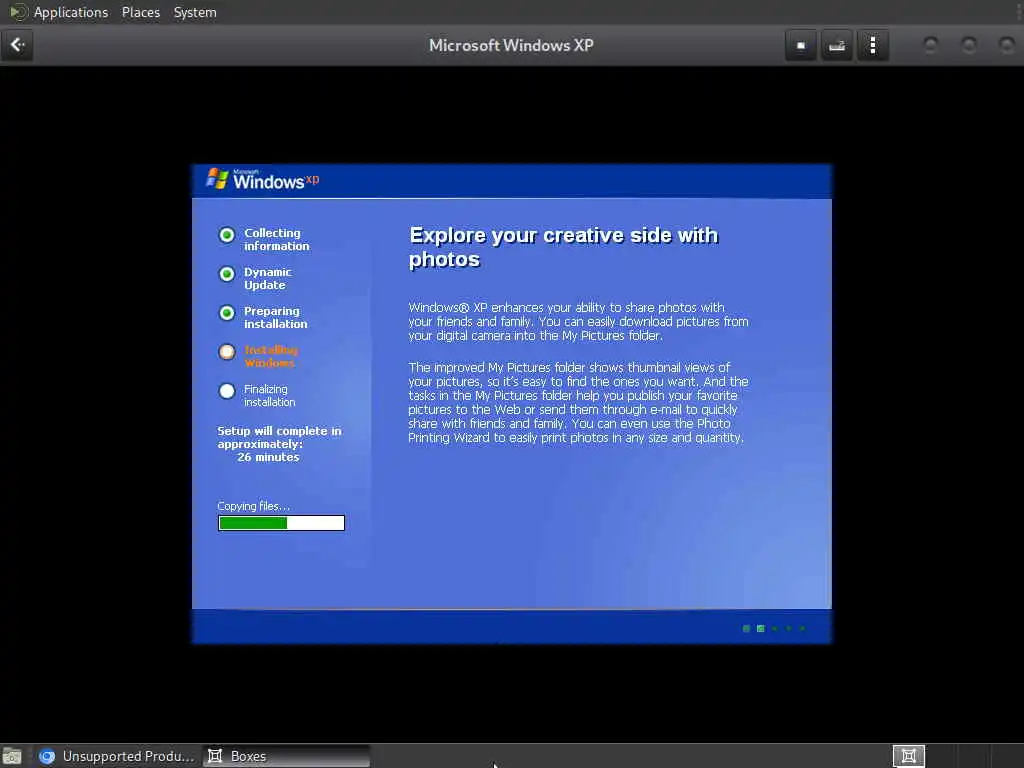This screenshot has width=1024, height=768.
Task: Open the Boxes three-dot menu
Action: (872, 46)
